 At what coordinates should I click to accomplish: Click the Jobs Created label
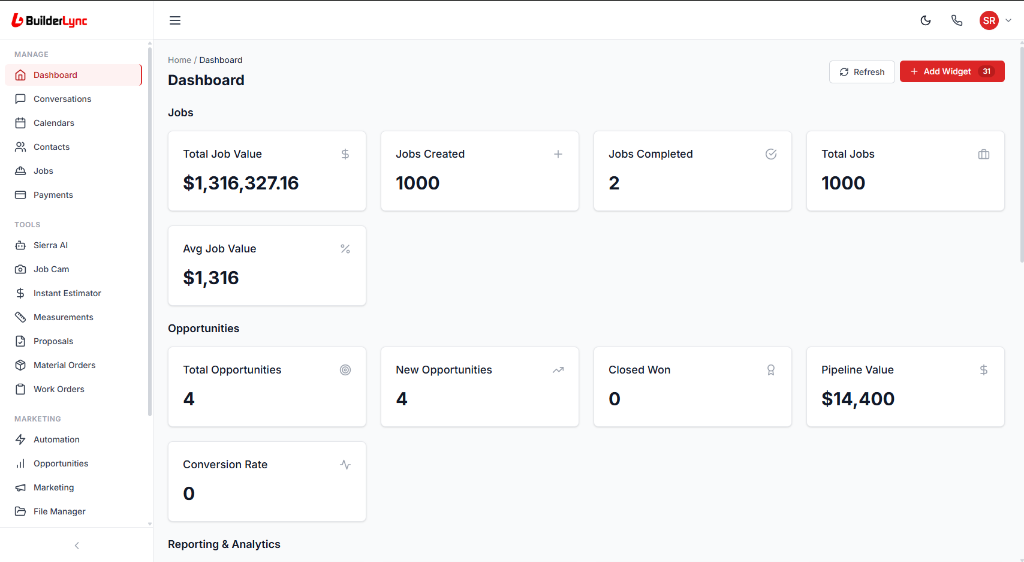[x=430, y=154]
